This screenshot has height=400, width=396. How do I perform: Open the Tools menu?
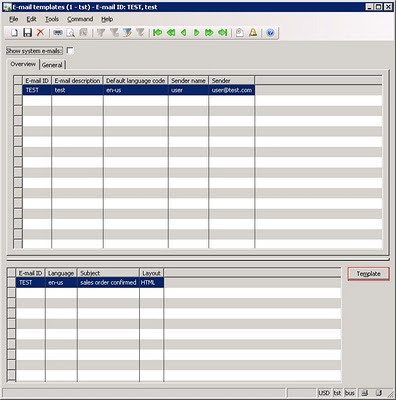(x=52, y=19)
